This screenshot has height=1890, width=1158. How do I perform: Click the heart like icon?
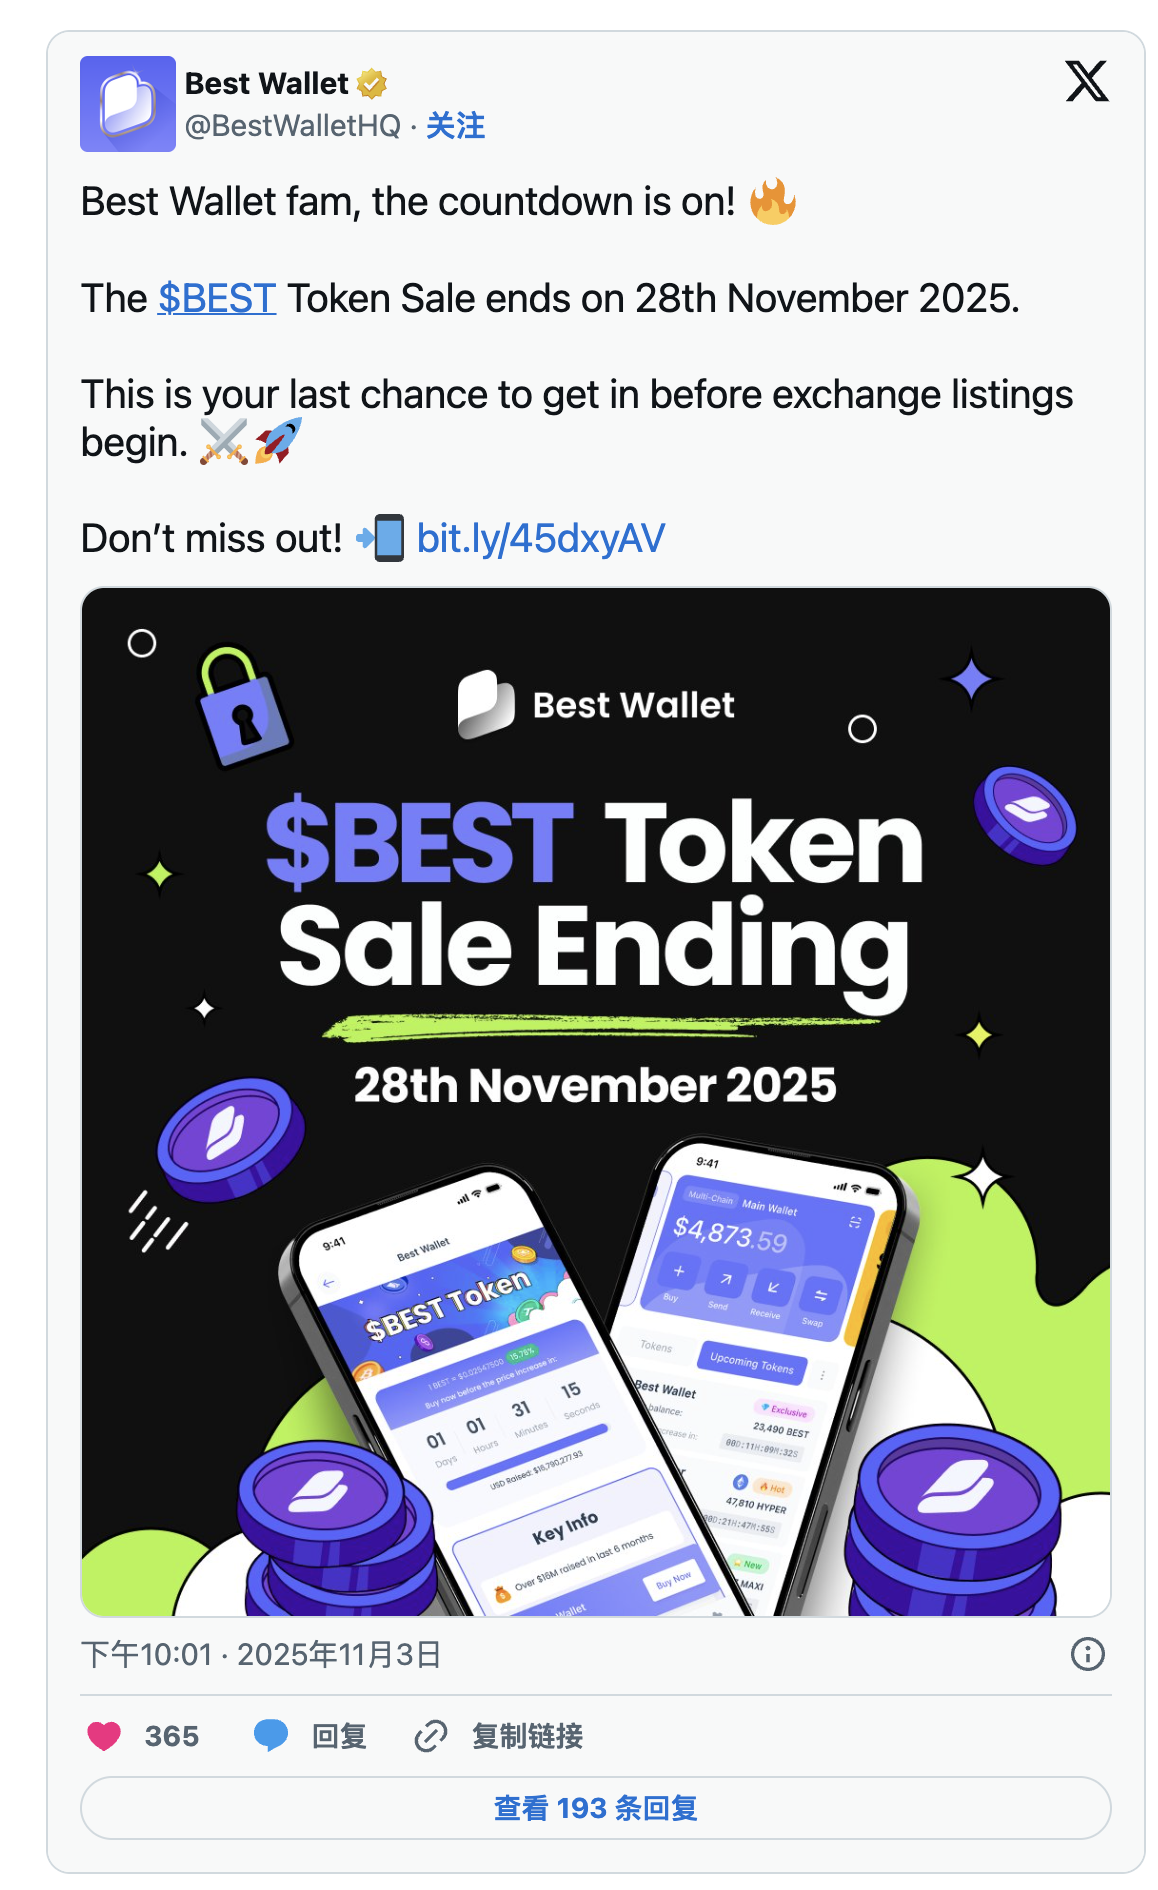tap(104, 1736)
